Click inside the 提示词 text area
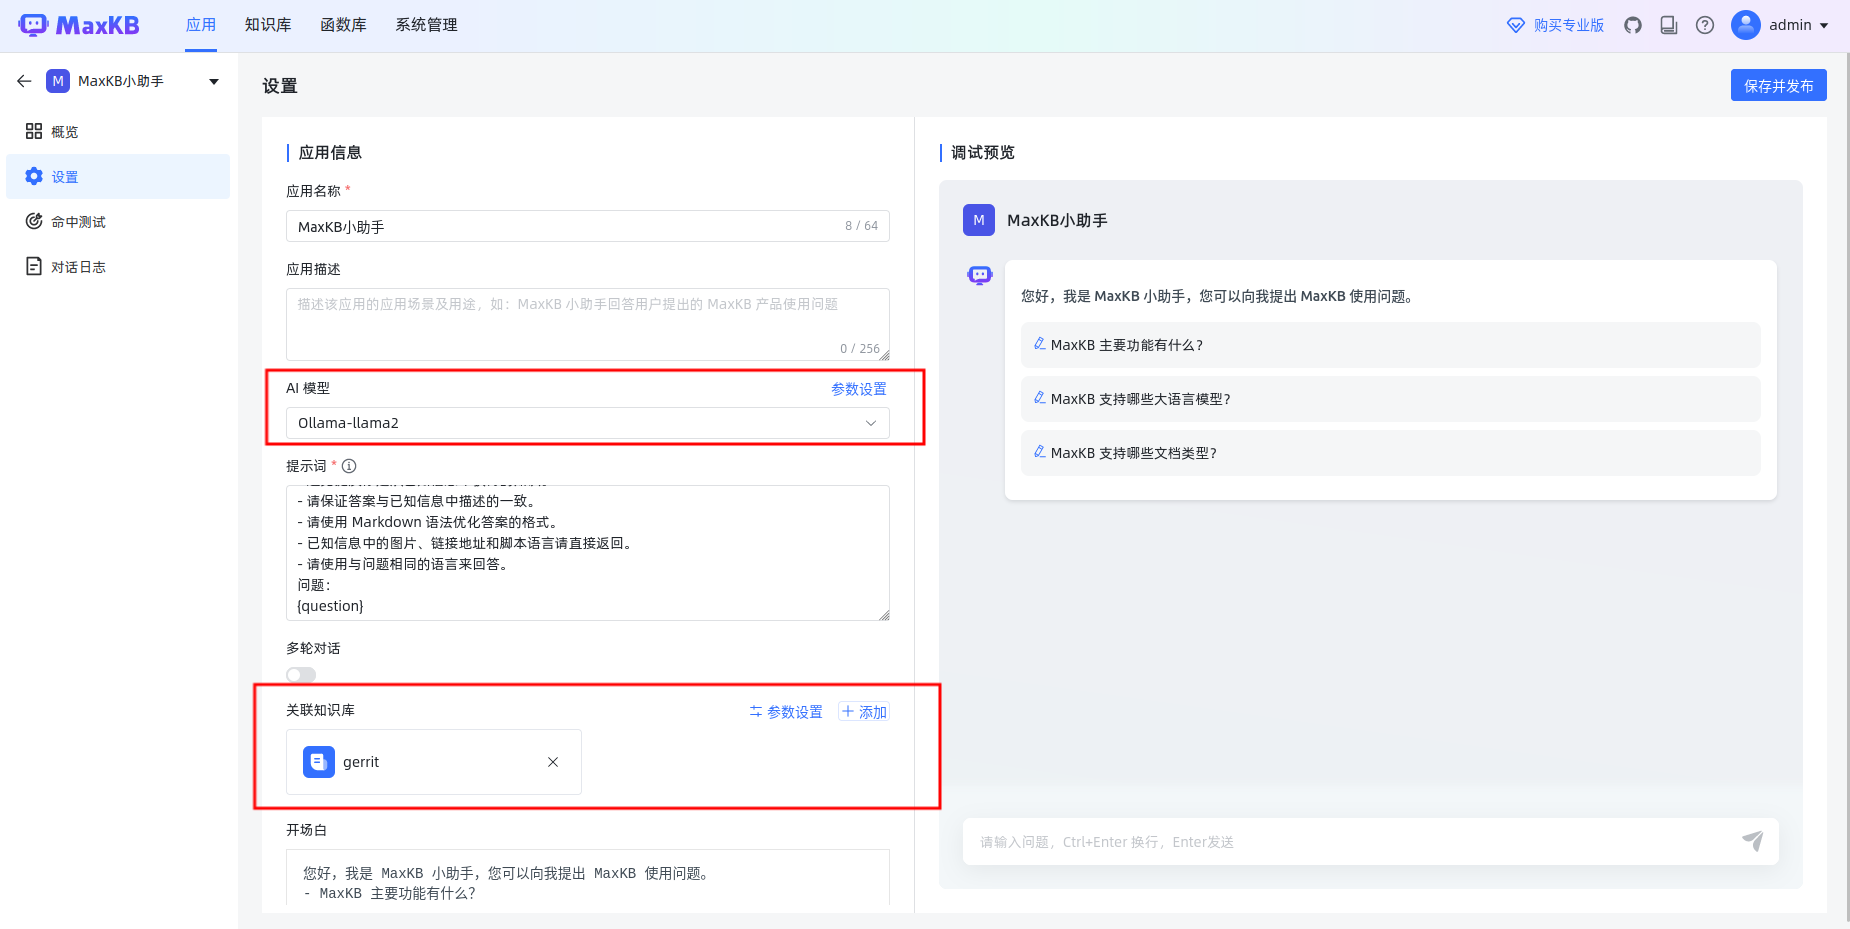This screenshot has height=929, width=1850. (x=587, y=553)
